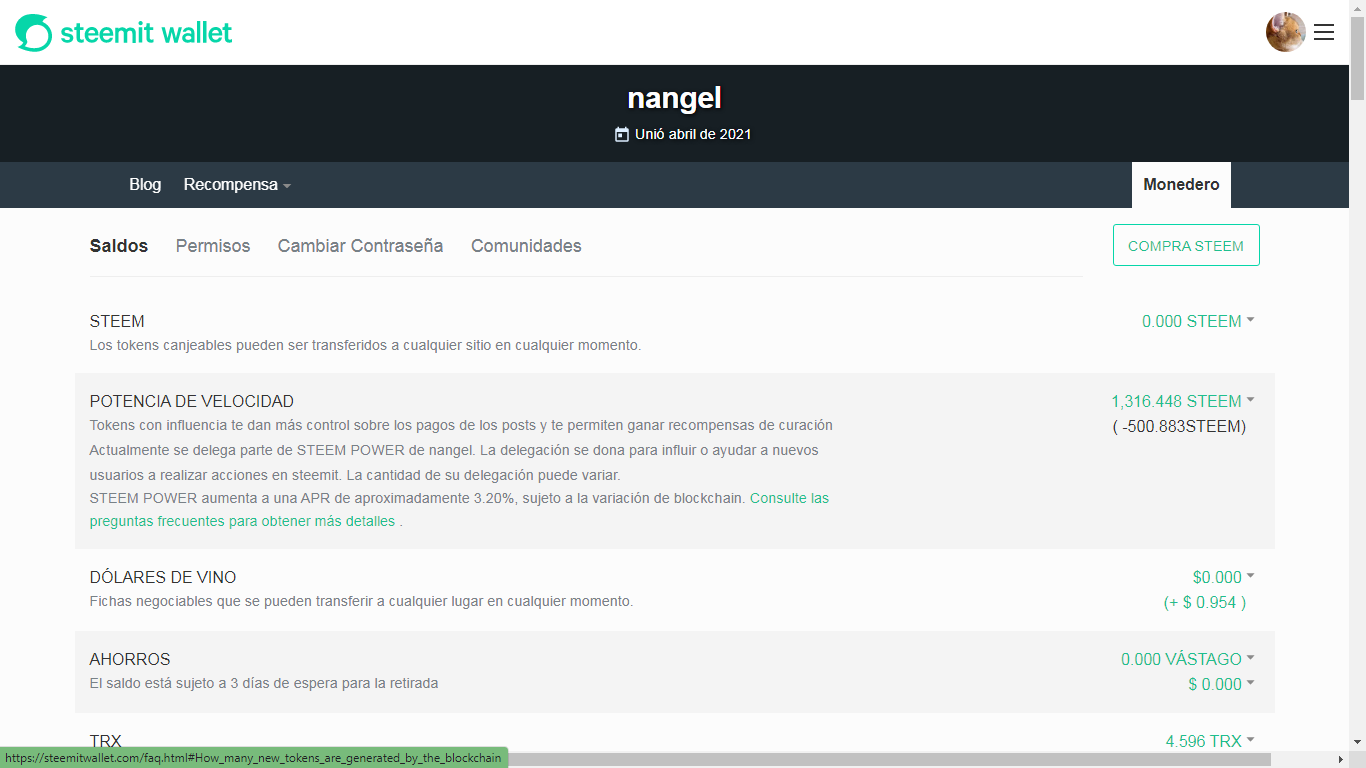This screenshot has width=1366, height=768.
Task: Click the vertical scrollbar thumb
Action: click(x=1357, y=58)
